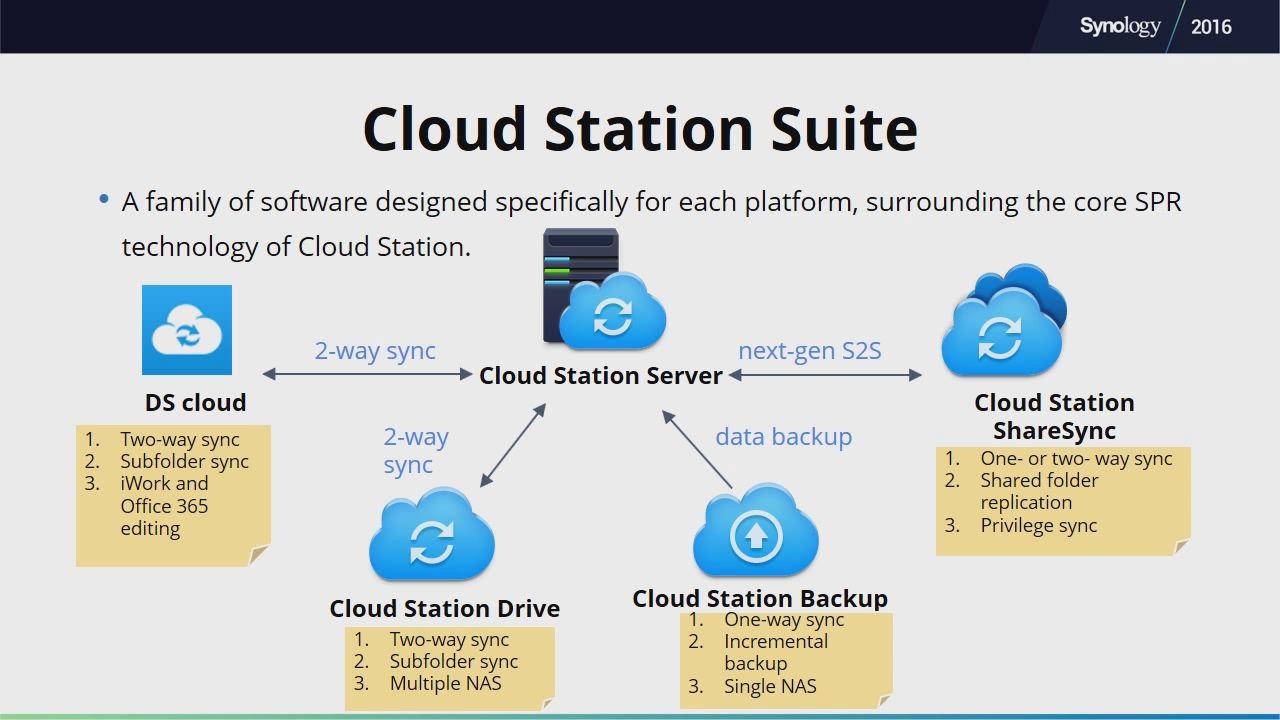The image size is (1280, 720).
Task: Click 'Two-way sync' in Drive note
Action: point(450,639)
